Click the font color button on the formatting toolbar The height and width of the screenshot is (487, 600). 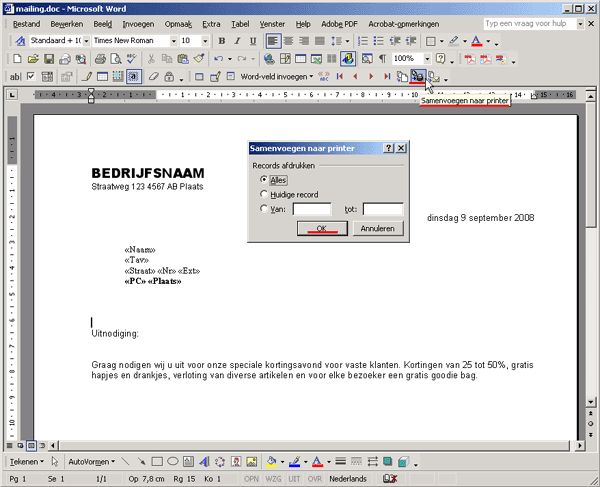pos(476,41)
